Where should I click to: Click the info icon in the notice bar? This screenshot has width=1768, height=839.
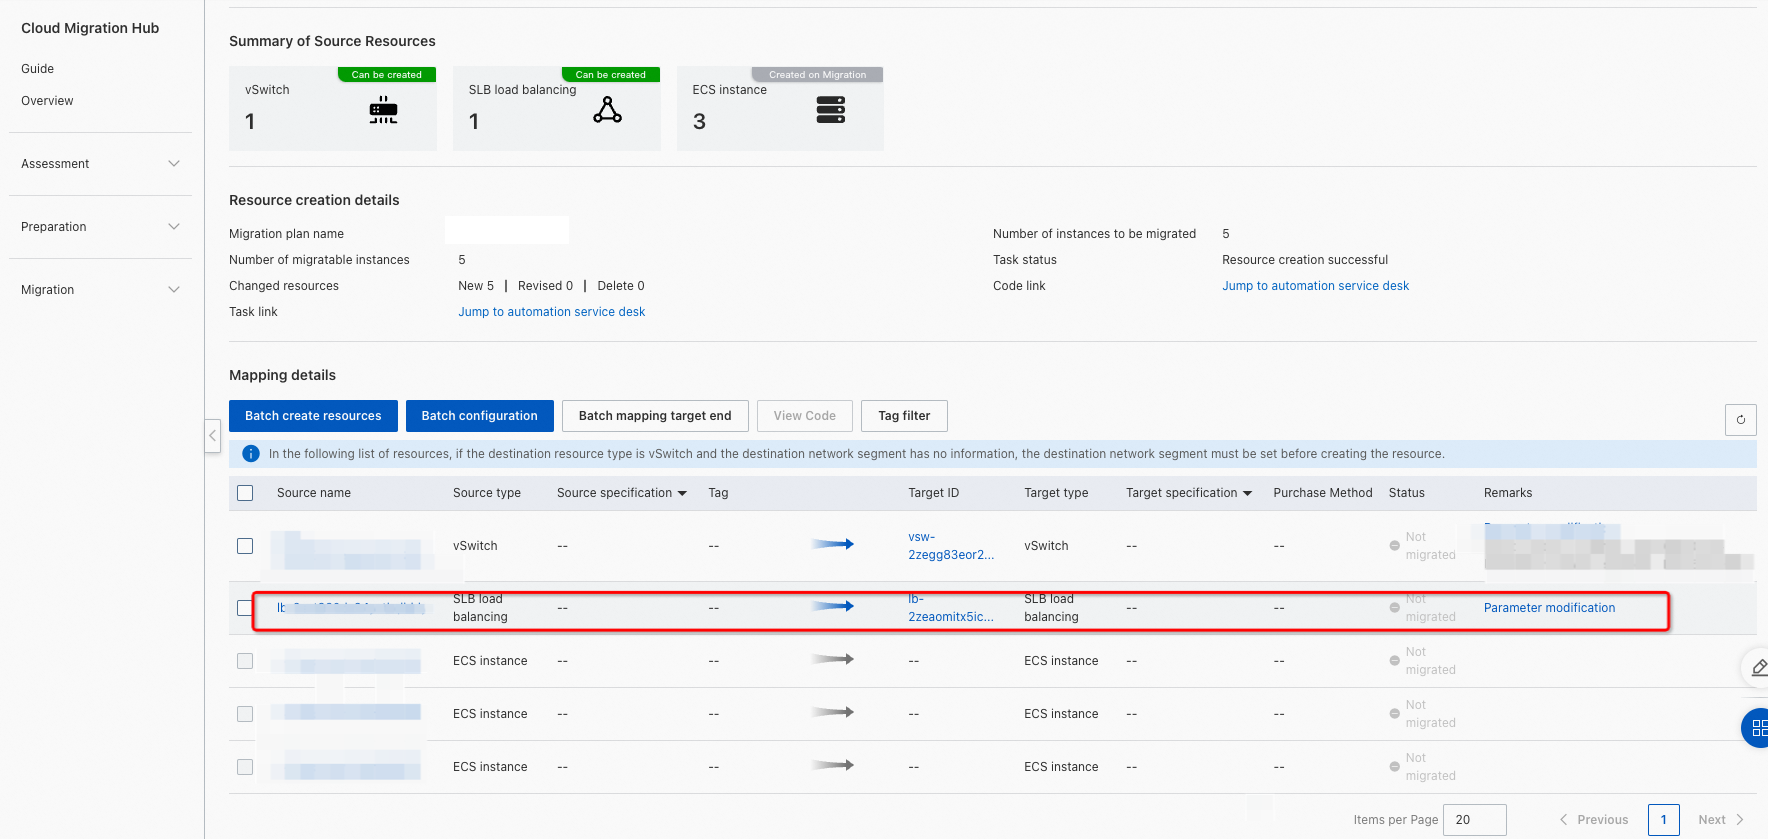tap(251, 454)
